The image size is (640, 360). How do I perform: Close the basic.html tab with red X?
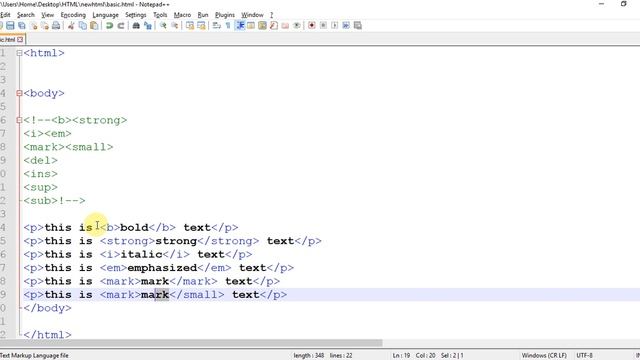point(20,40)
